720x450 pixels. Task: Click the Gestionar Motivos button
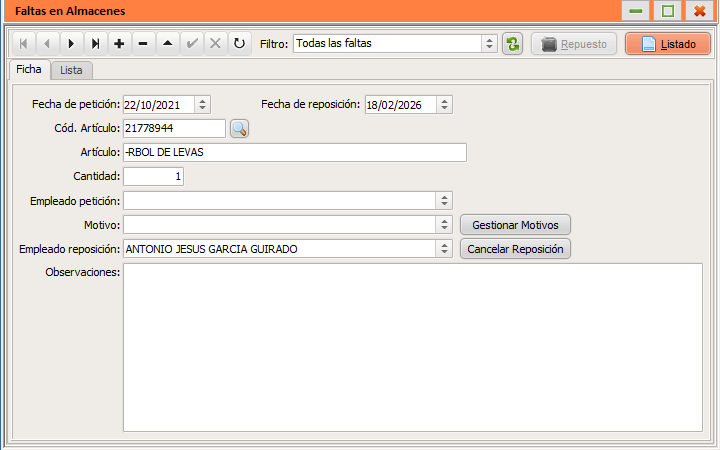point(515,225)
